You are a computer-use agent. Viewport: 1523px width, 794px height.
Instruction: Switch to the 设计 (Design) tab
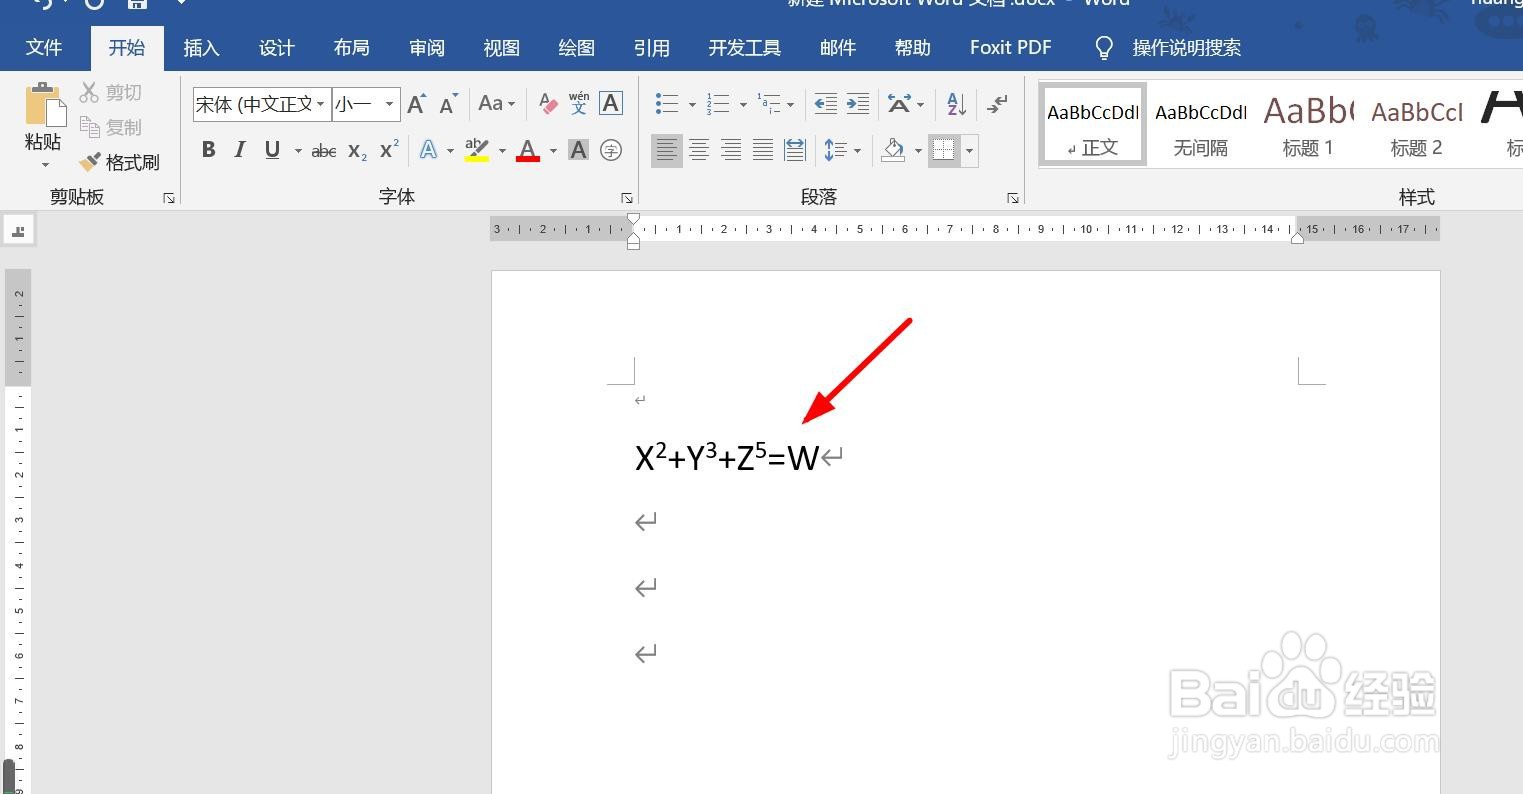(276, 48)
